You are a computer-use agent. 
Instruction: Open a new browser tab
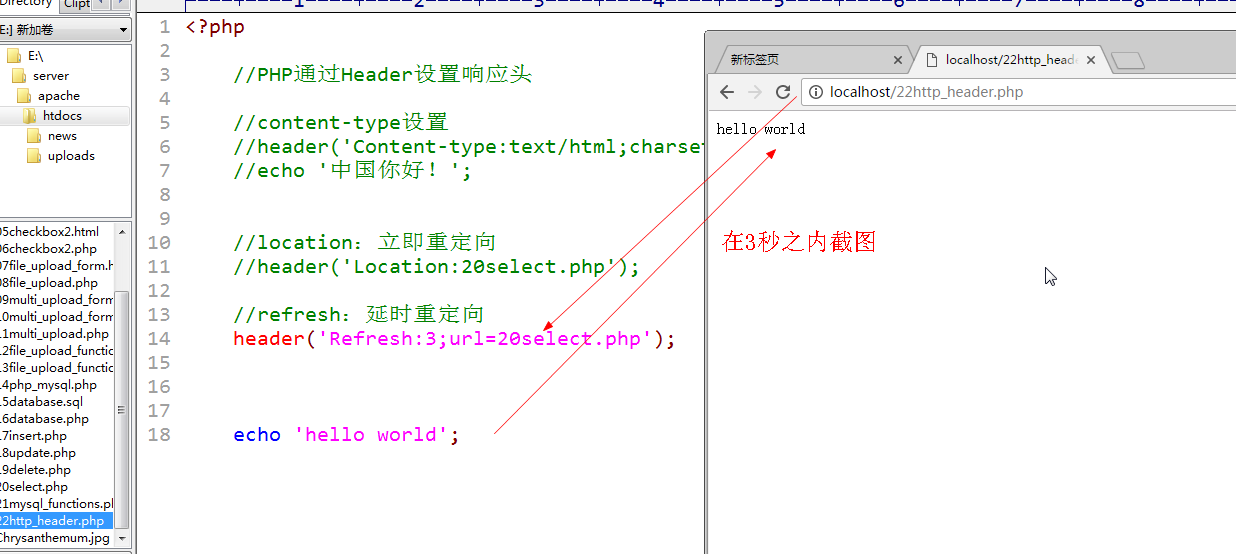[x=1128, y=61]
